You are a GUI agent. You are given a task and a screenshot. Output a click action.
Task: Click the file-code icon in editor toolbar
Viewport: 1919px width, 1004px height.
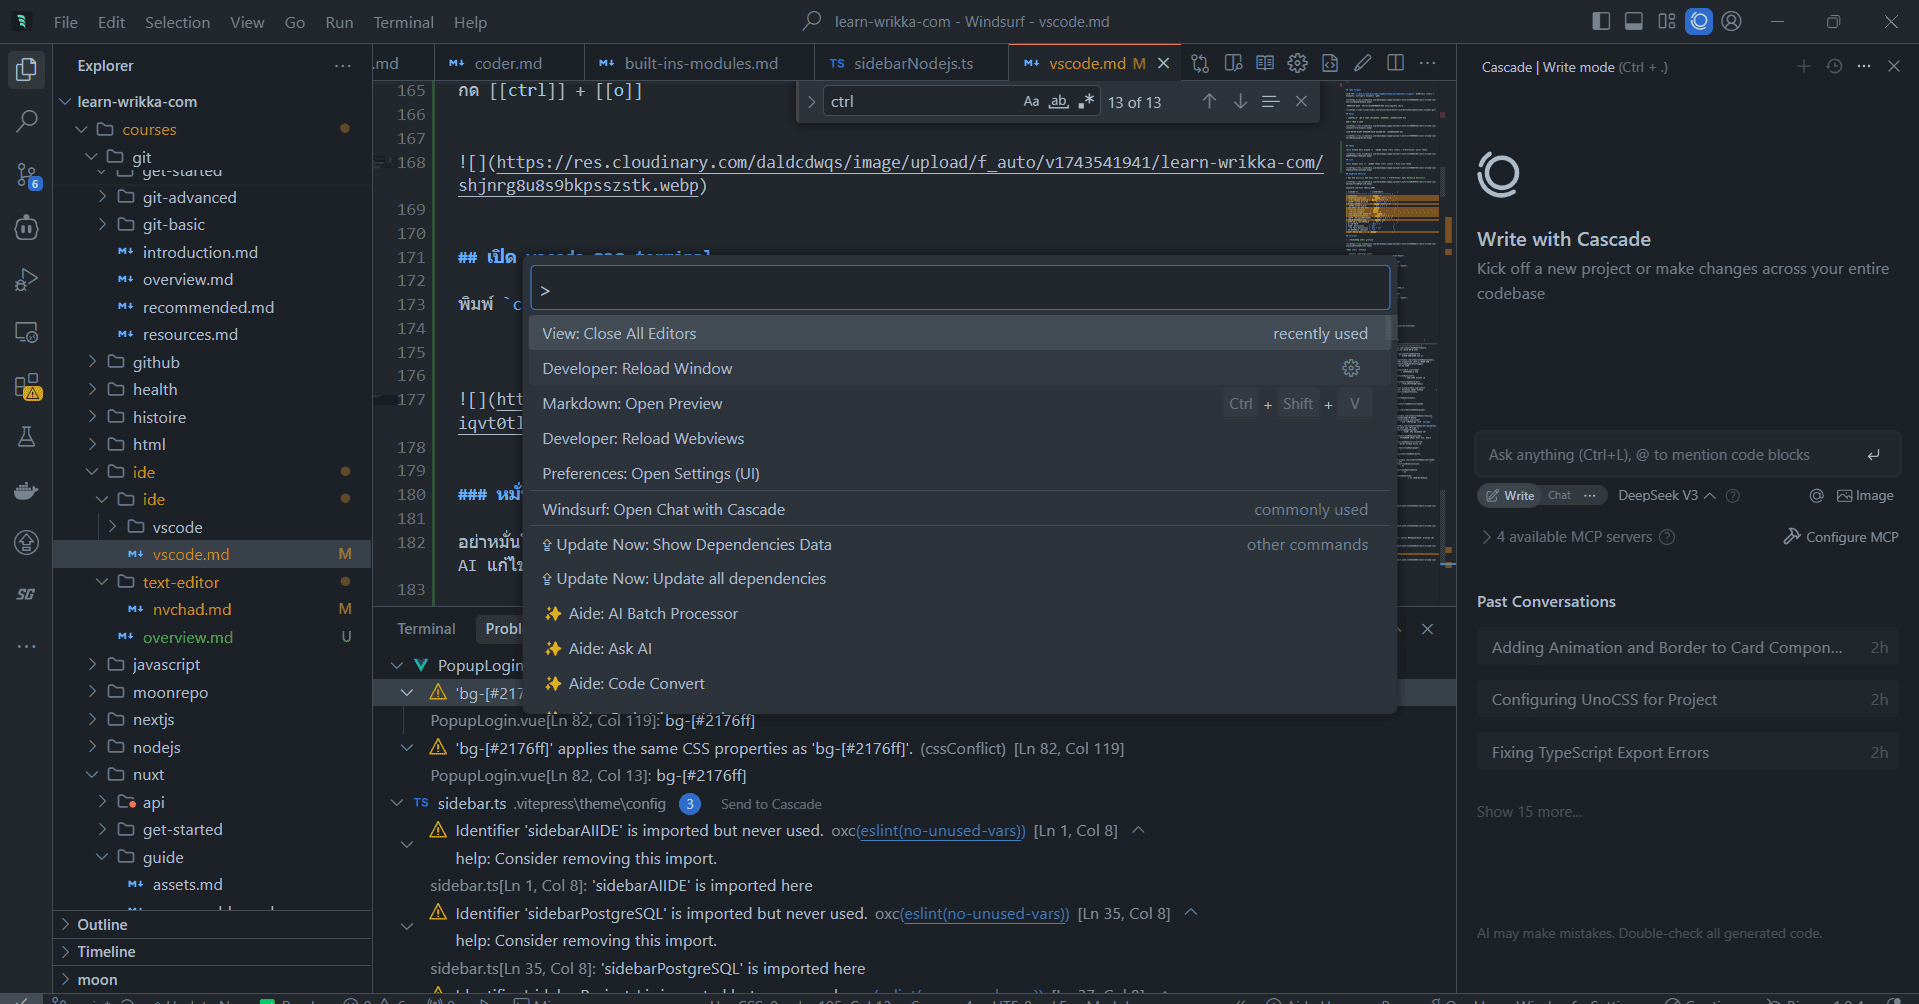pos(1330,63)
